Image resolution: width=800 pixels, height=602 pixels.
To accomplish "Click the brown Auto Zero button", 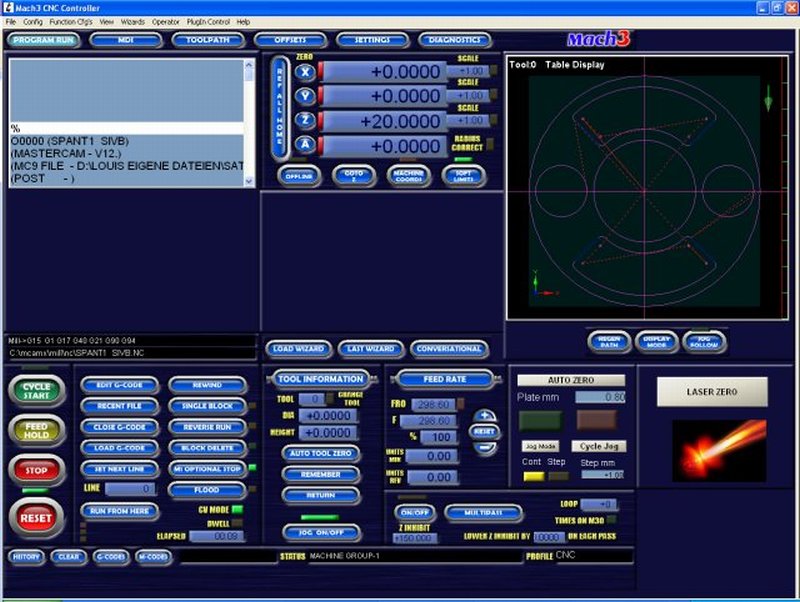I will point(596,420).
